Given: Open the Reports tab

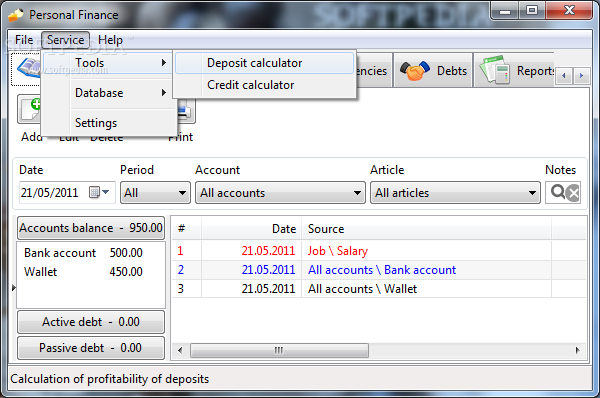Looking at the screenshot, I should (x=515, y=71).
